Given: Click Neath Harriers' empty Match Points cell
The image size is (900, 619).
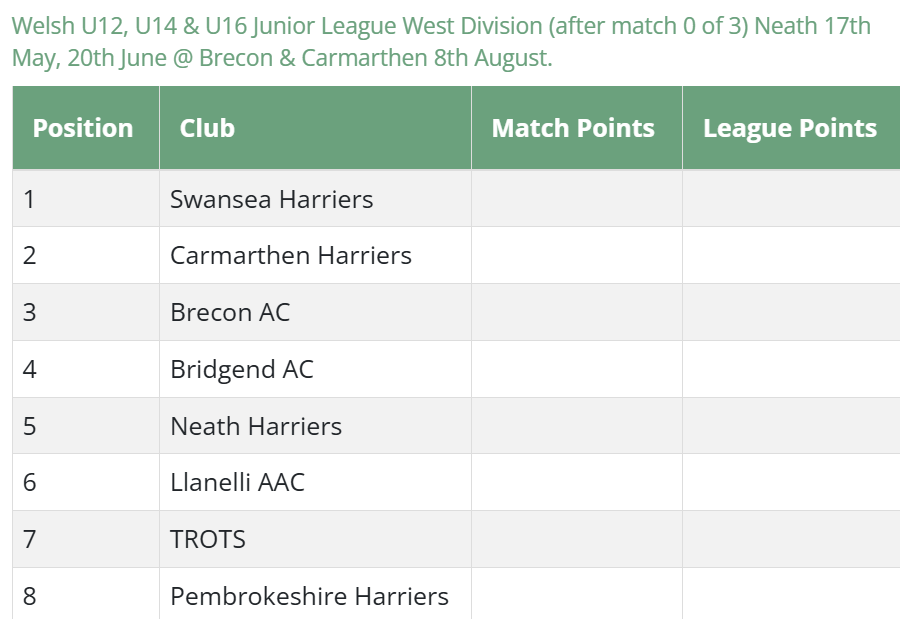Looking at the screenshot, I should 576,426.
